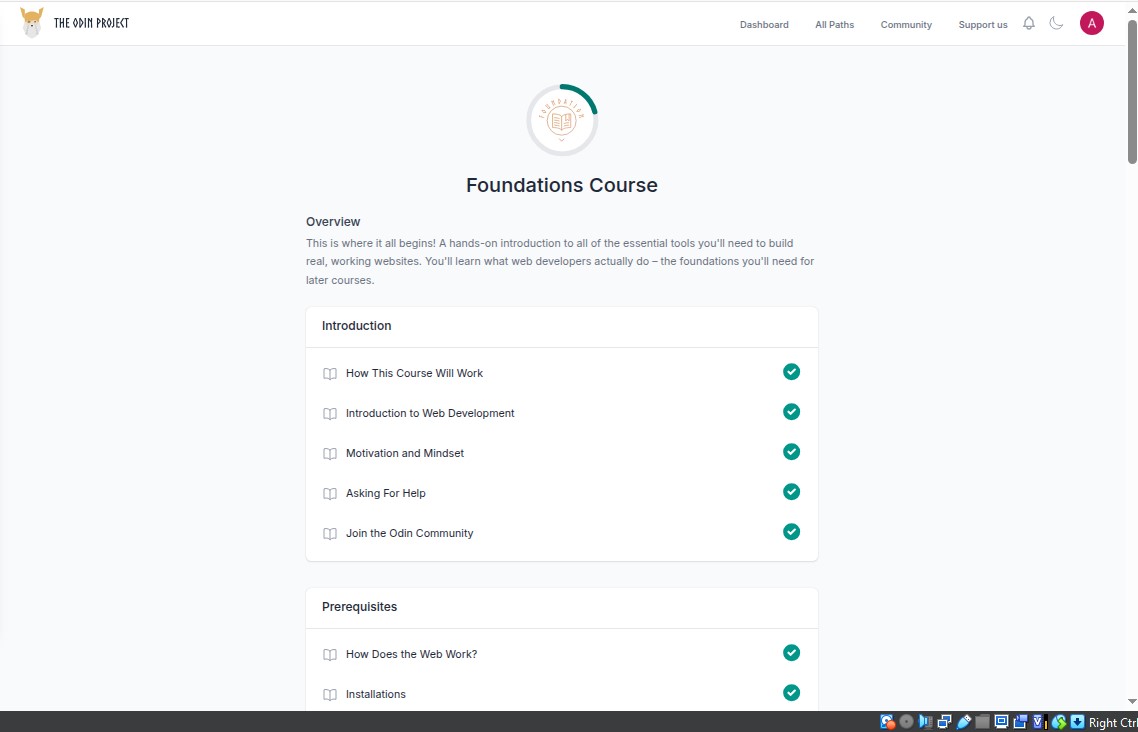This screenshot has height=732, width=1138.
Task: Click The Odin Project logo
Action: (74, 23)
